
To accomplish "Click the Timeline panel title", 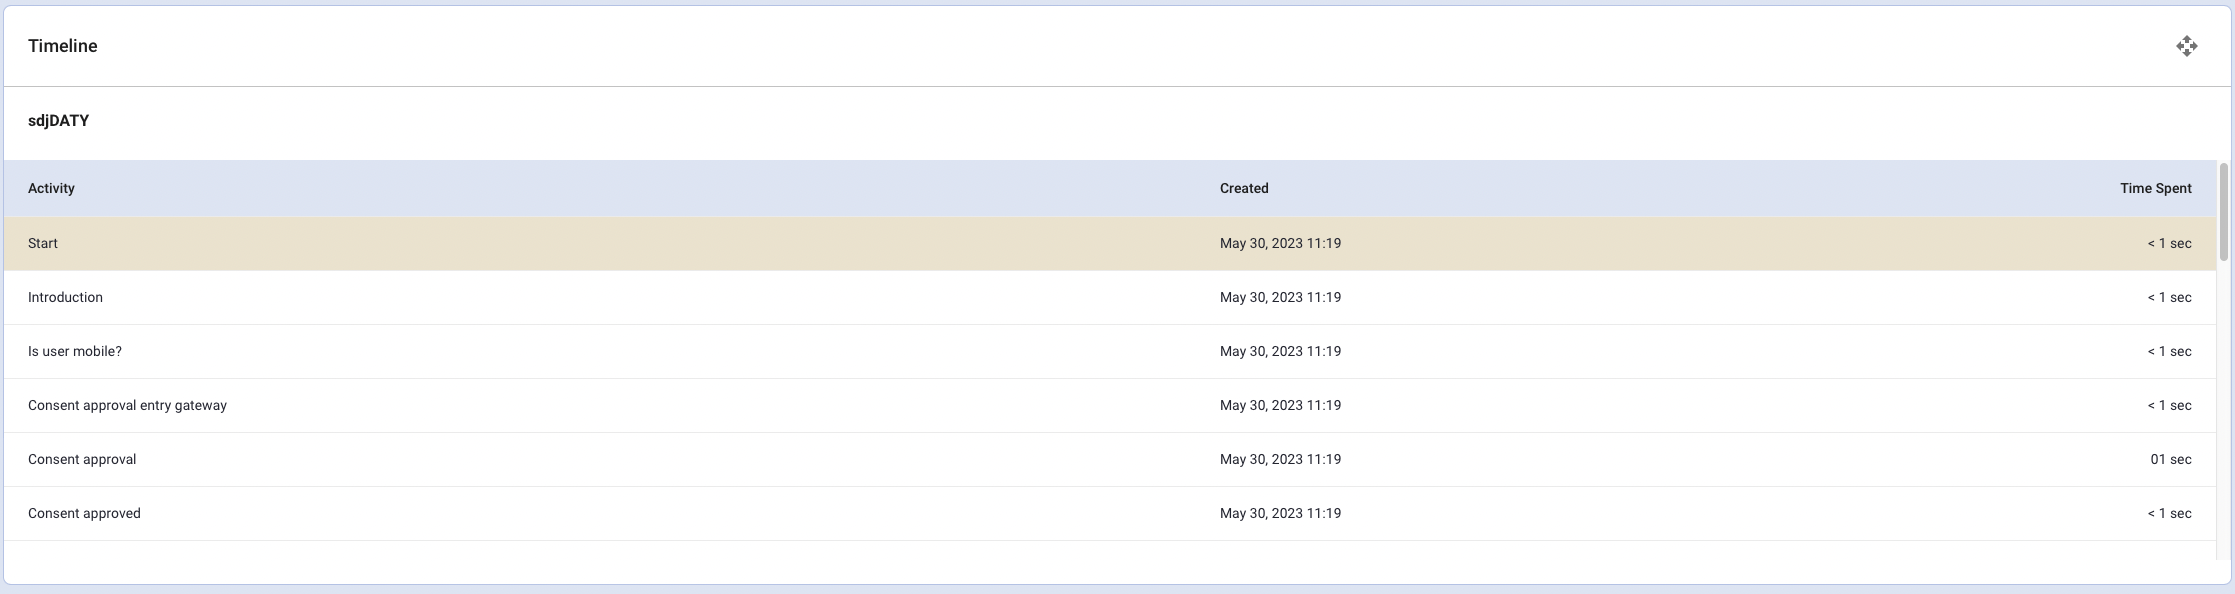I will (62, 46).
